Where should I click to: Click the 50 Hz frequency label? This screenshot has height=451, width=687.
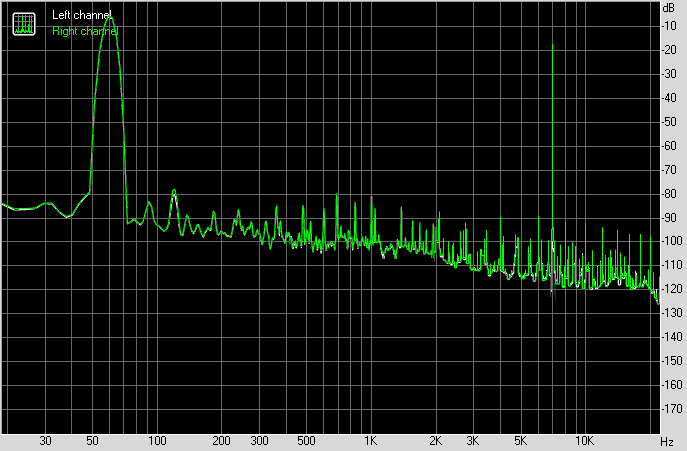point(92,441)
